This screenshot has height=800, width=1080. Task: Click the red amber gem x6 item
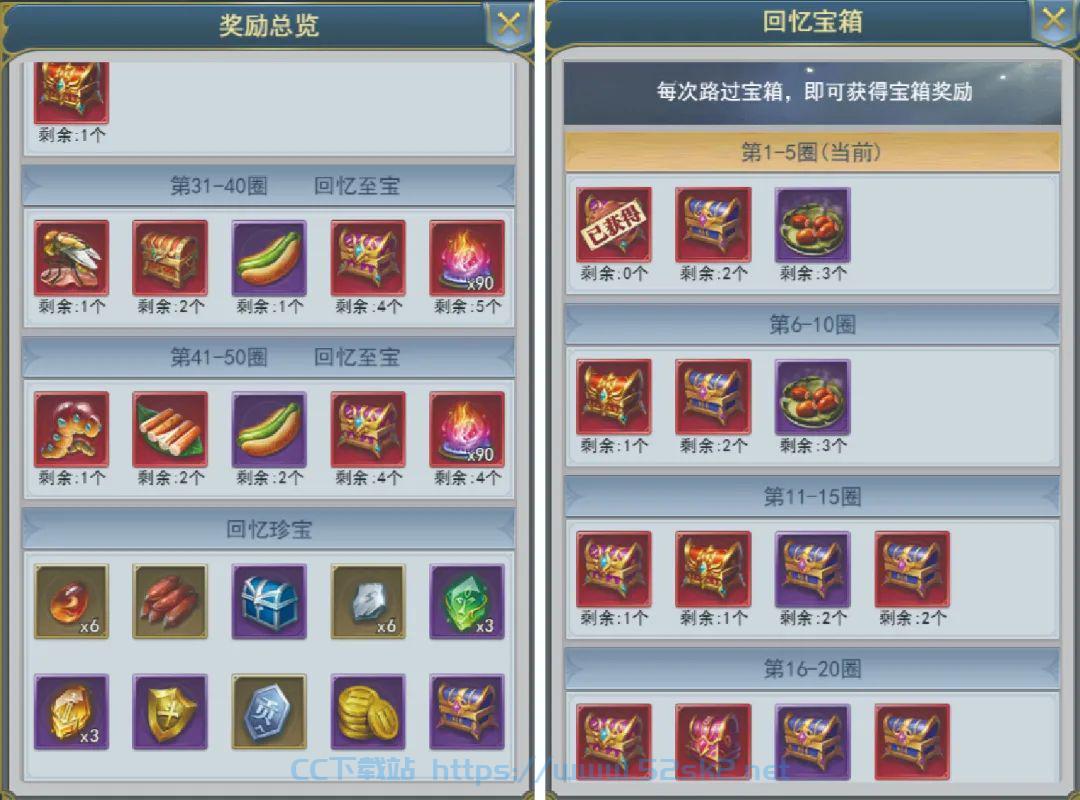coord(72,602)
